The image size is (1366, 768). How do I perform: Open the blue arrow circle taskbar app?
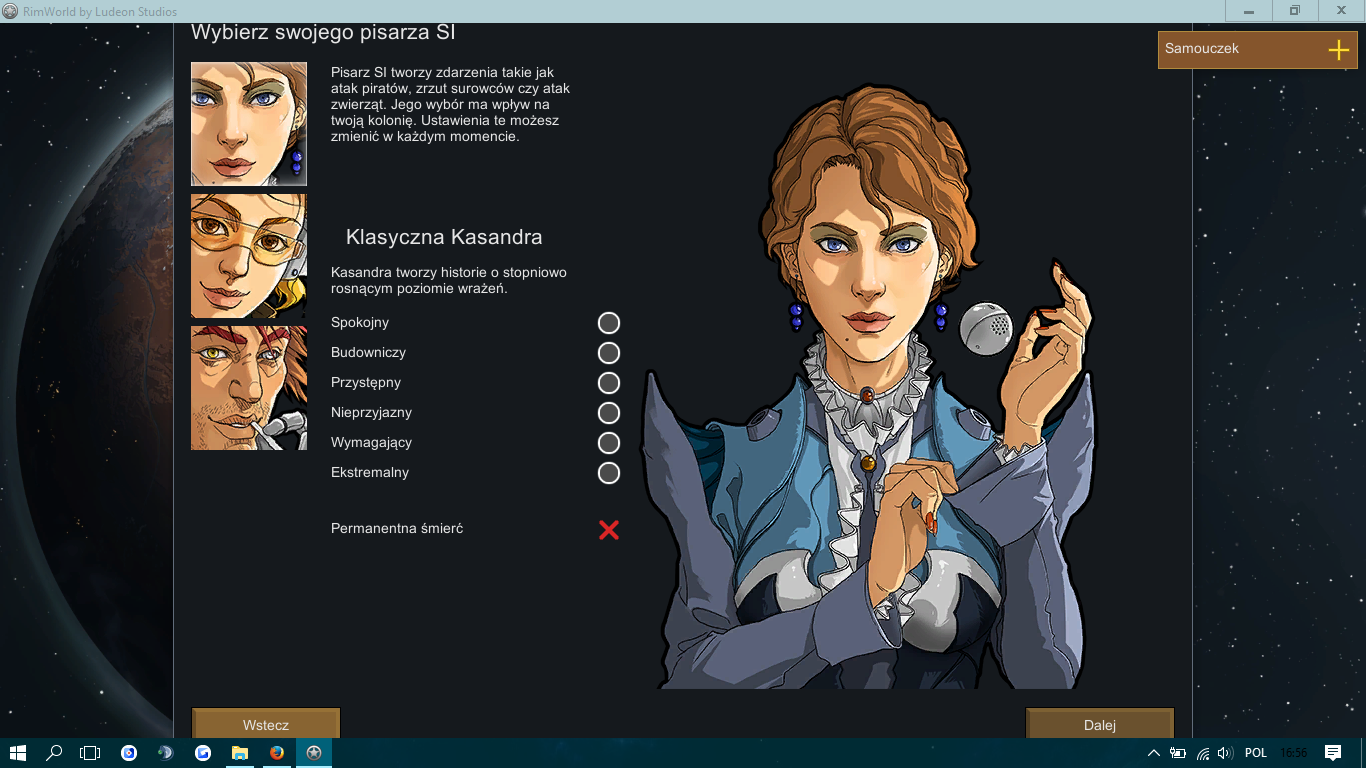click(x=203, y=753)
